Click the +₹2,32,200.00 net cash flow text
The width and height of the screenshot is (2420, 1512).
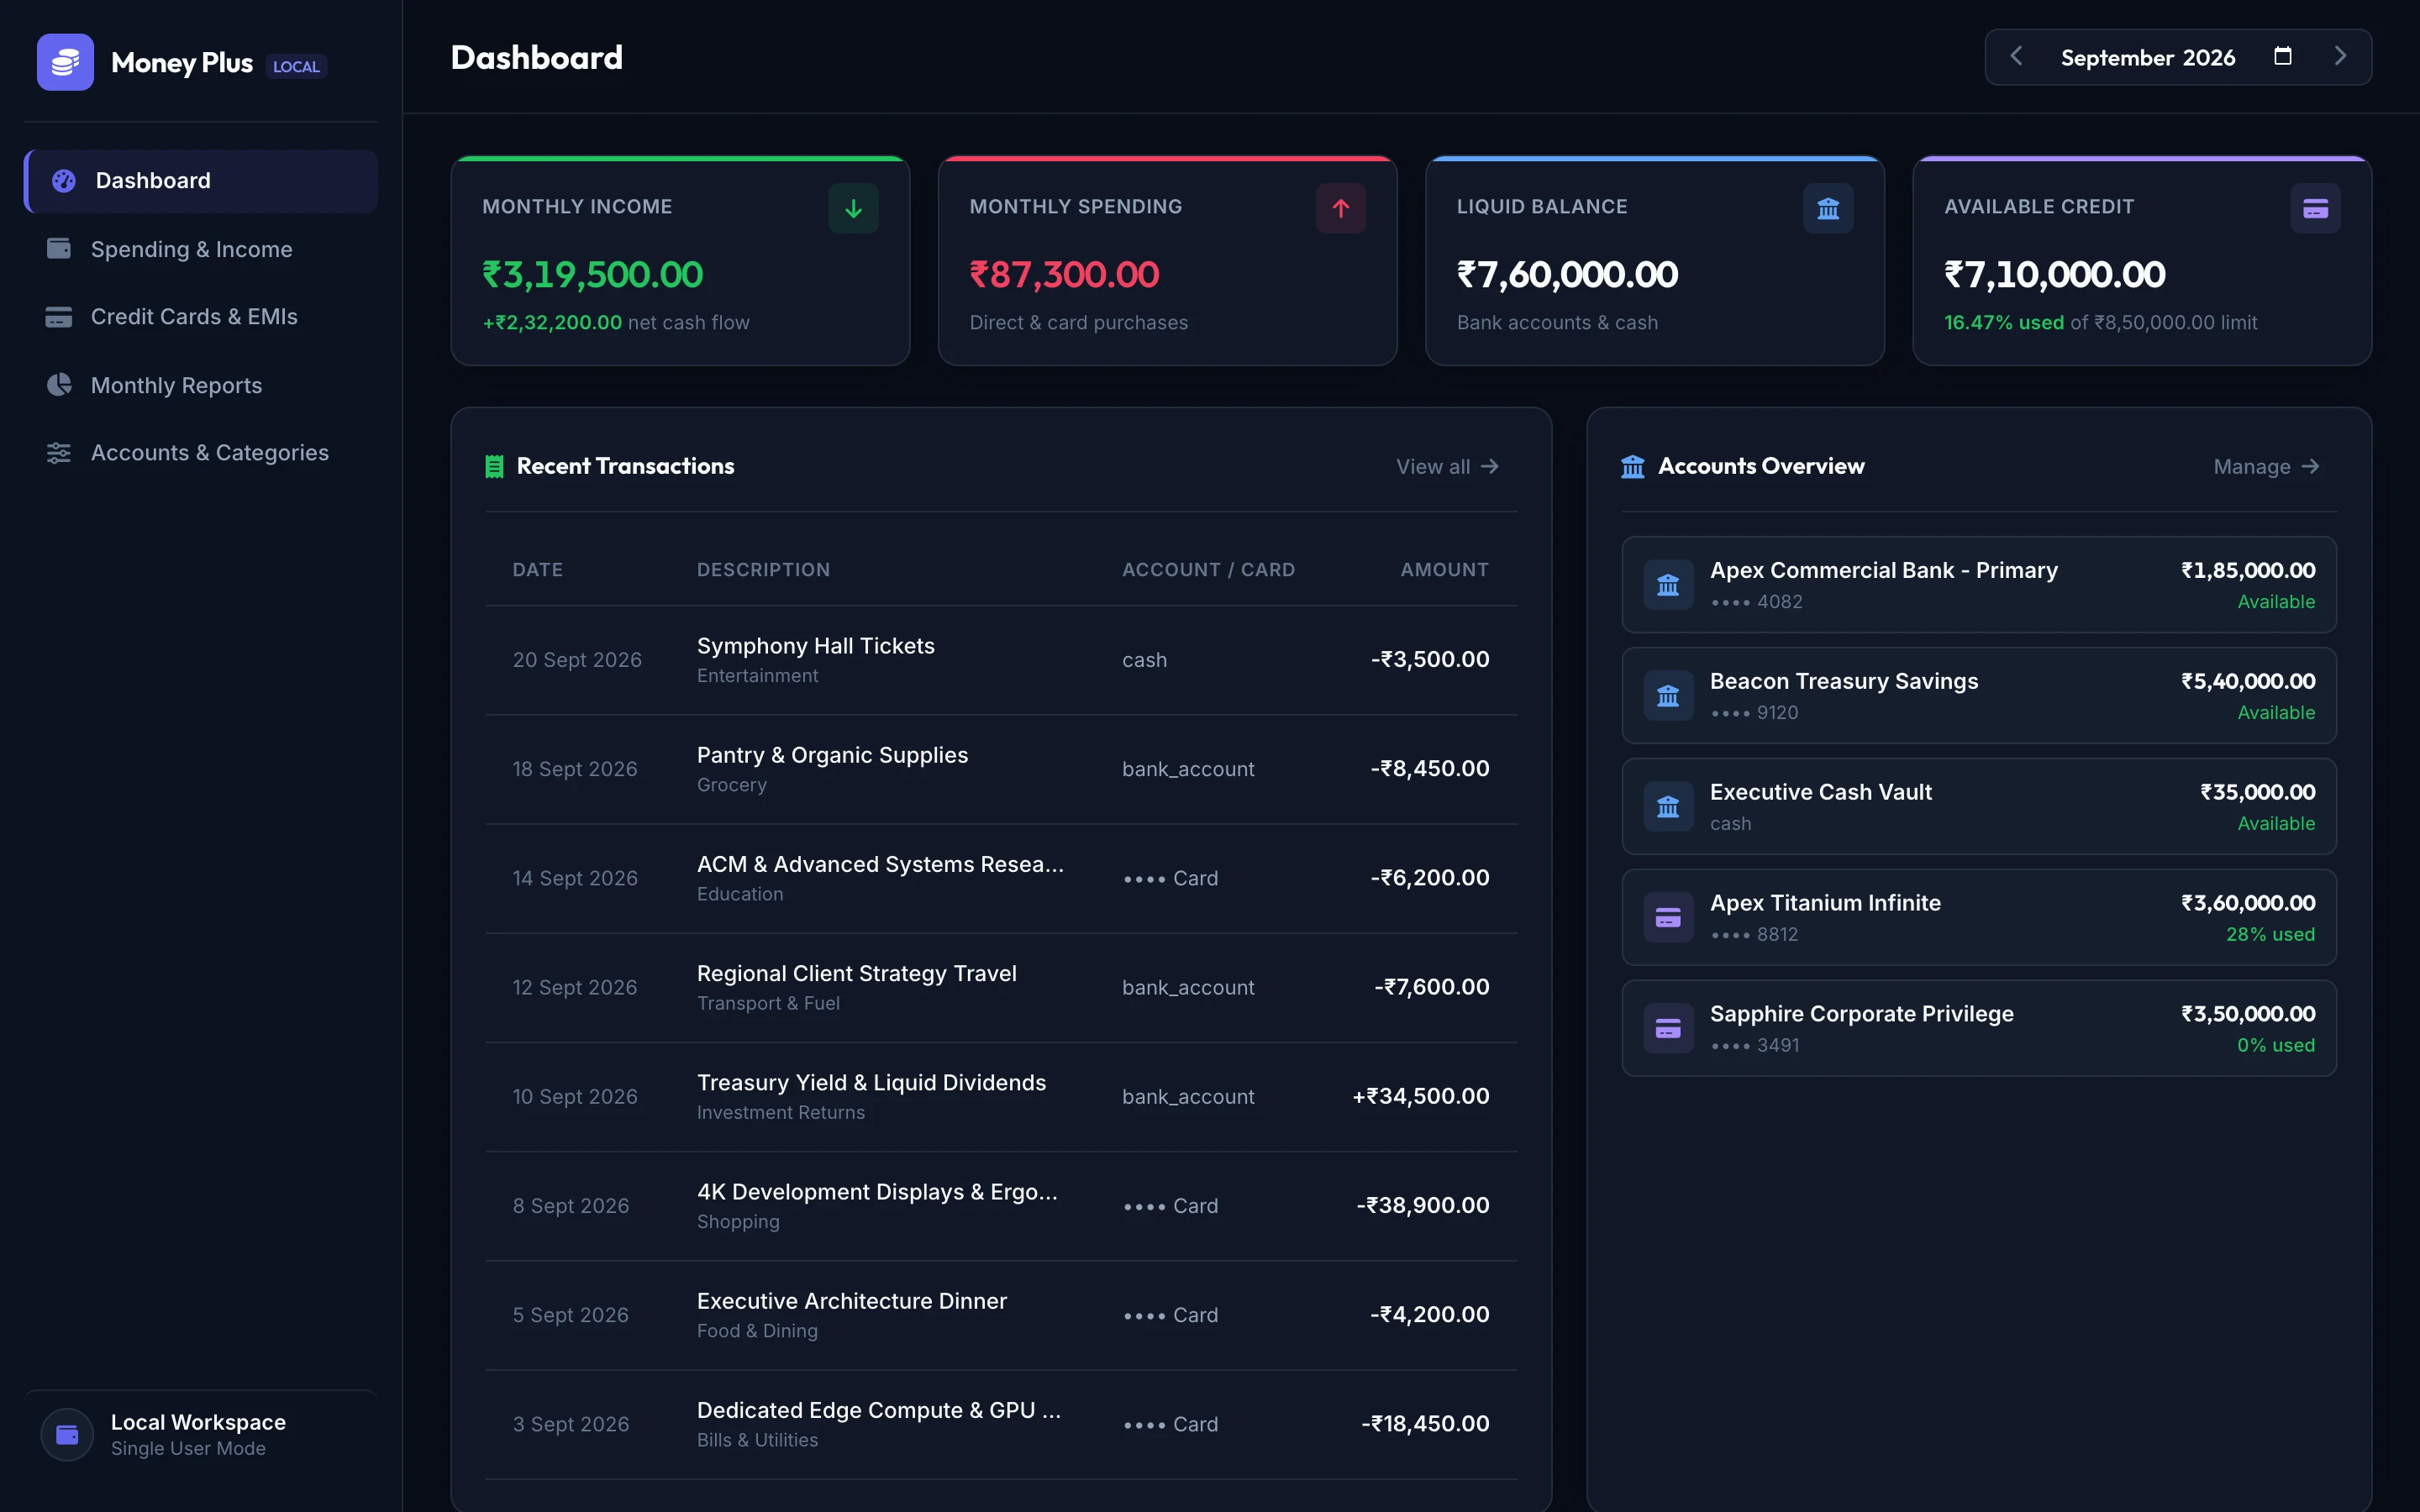point(616,323)
